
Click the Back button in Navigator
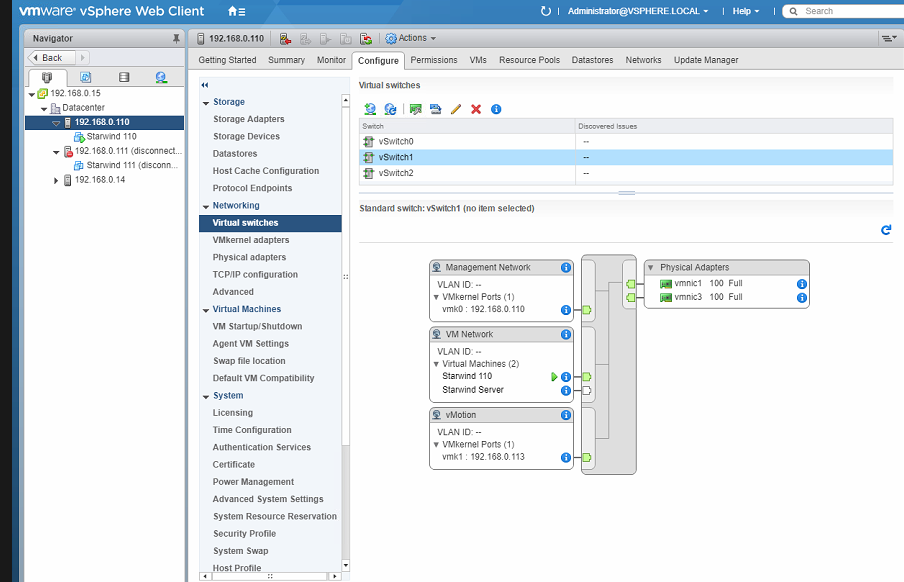pyautogui.click(x=52, y=58)
